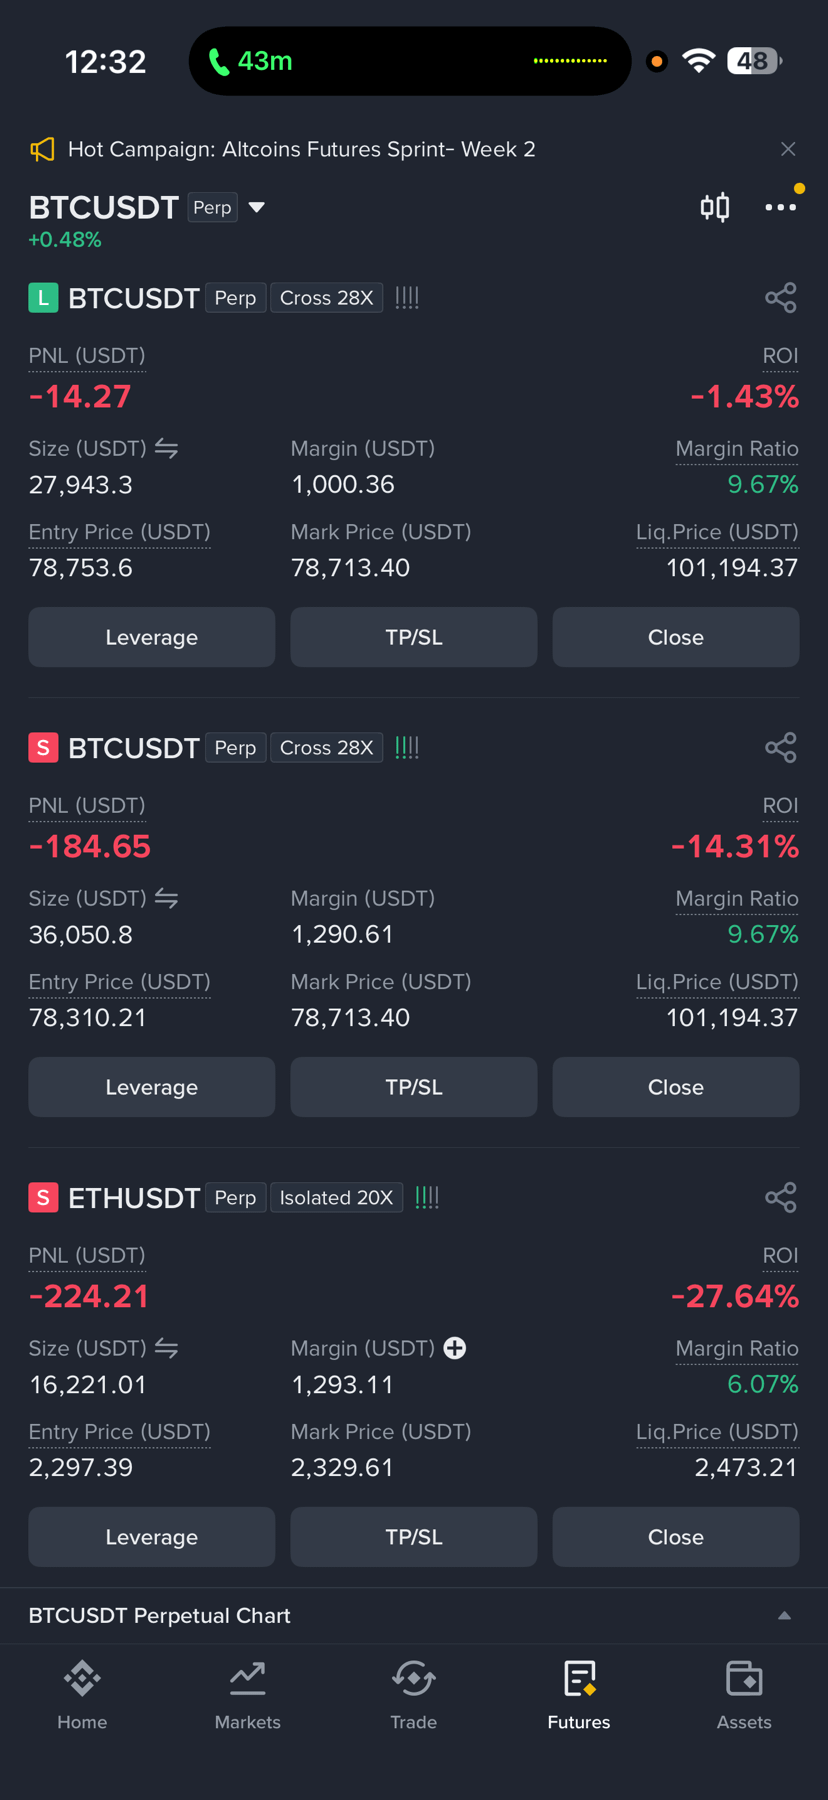Open the candlestick chart icon
The width and height of the screenshot is (828, 1800).
click(715, 207)
